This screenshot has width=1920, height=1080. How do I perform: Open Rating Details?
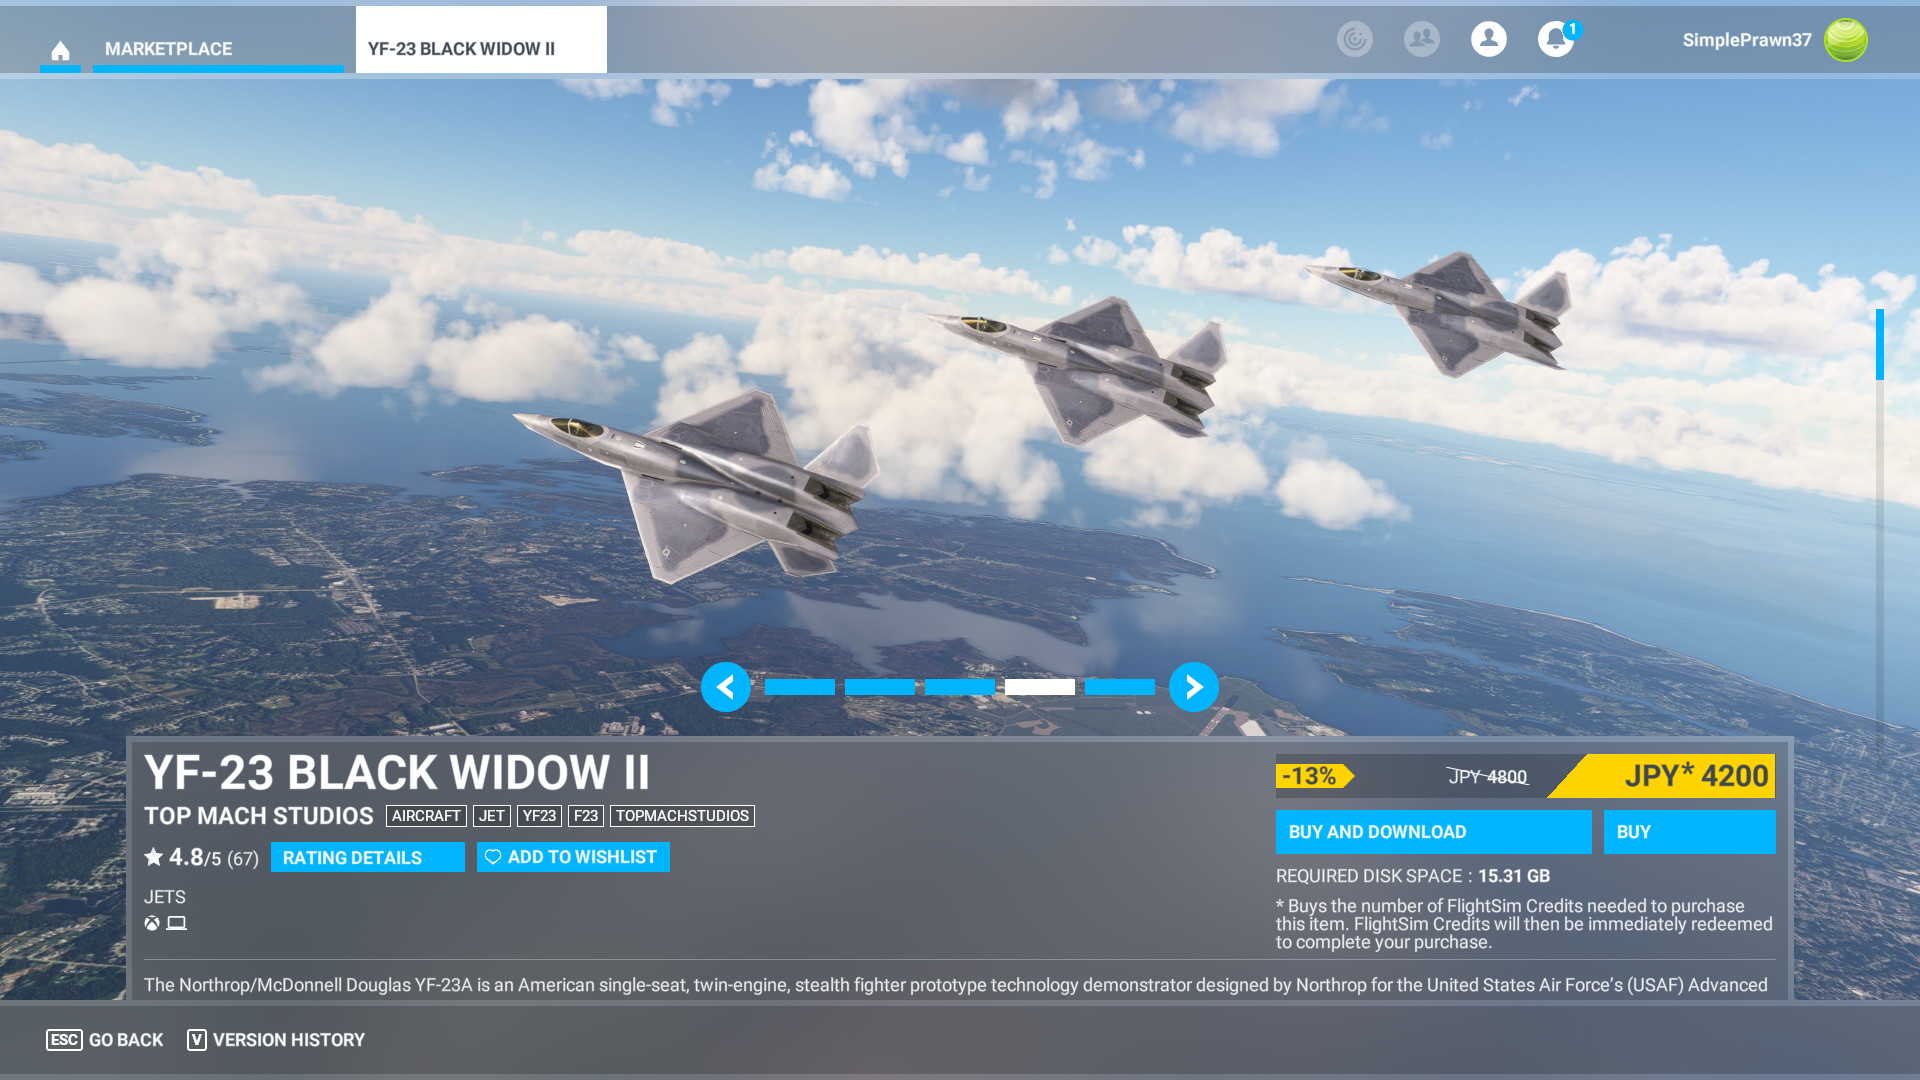[x=367, y=857]
